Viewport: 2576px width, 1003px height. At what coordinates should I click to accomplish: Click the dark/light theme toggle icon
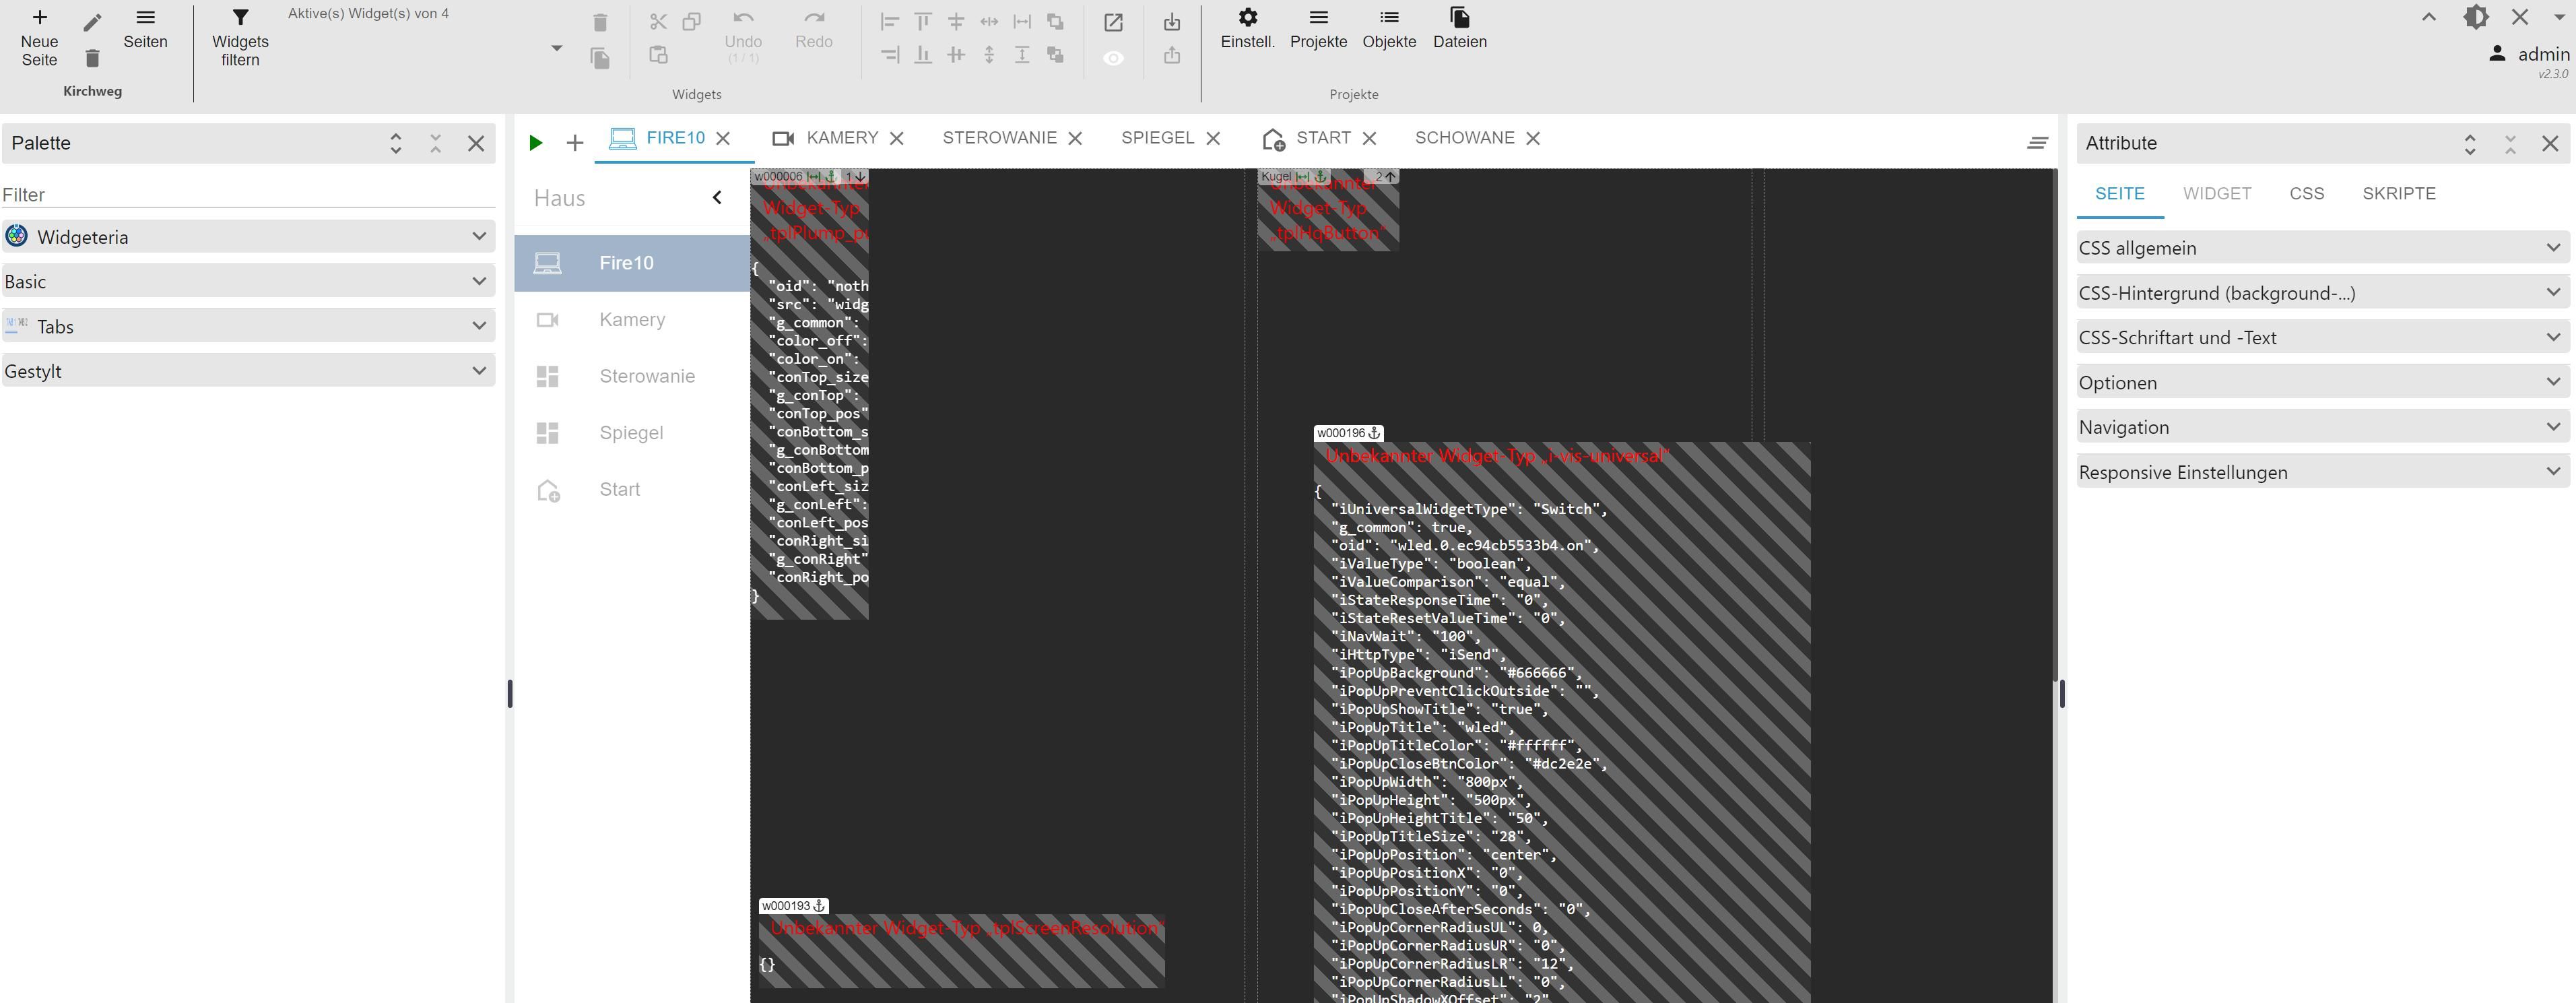(x=2476, y=17)
